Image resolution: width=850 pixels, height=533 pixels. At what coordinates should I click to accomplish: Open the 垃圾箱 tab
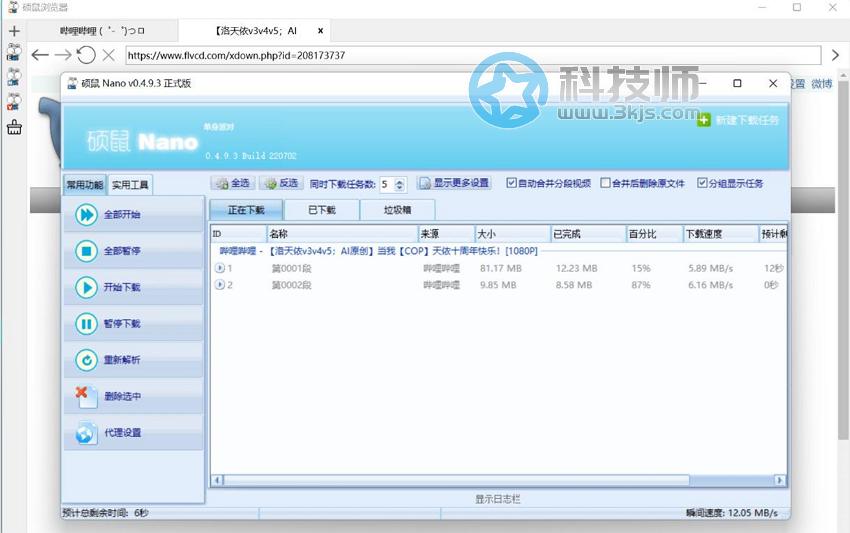(397, 210)
